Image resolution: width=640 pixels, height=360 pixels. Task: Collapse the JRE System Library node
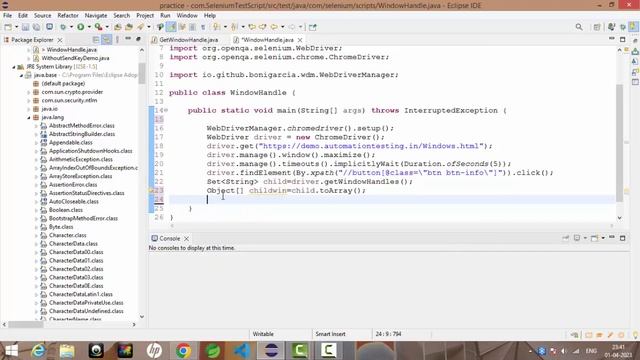[x=13, y=67]
